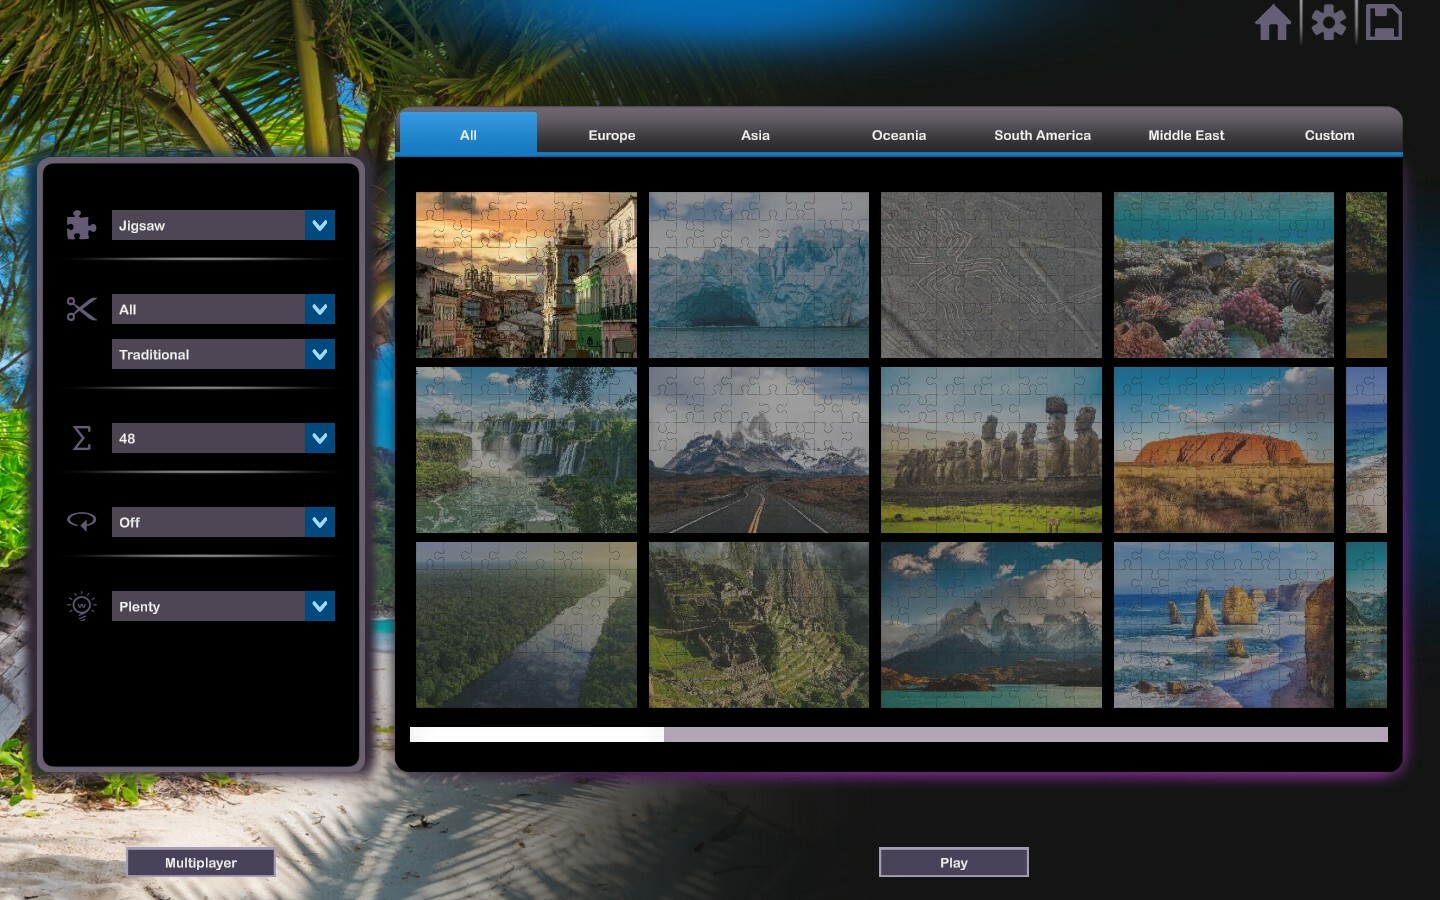Click the Play button
This screenshot has height=900, width=1440.
coord(952,862)
